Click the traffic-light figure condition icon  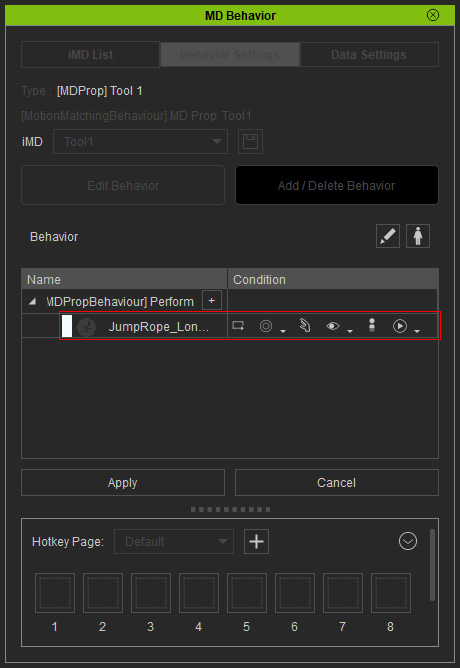pyautogui.click(x=372, y=325)
